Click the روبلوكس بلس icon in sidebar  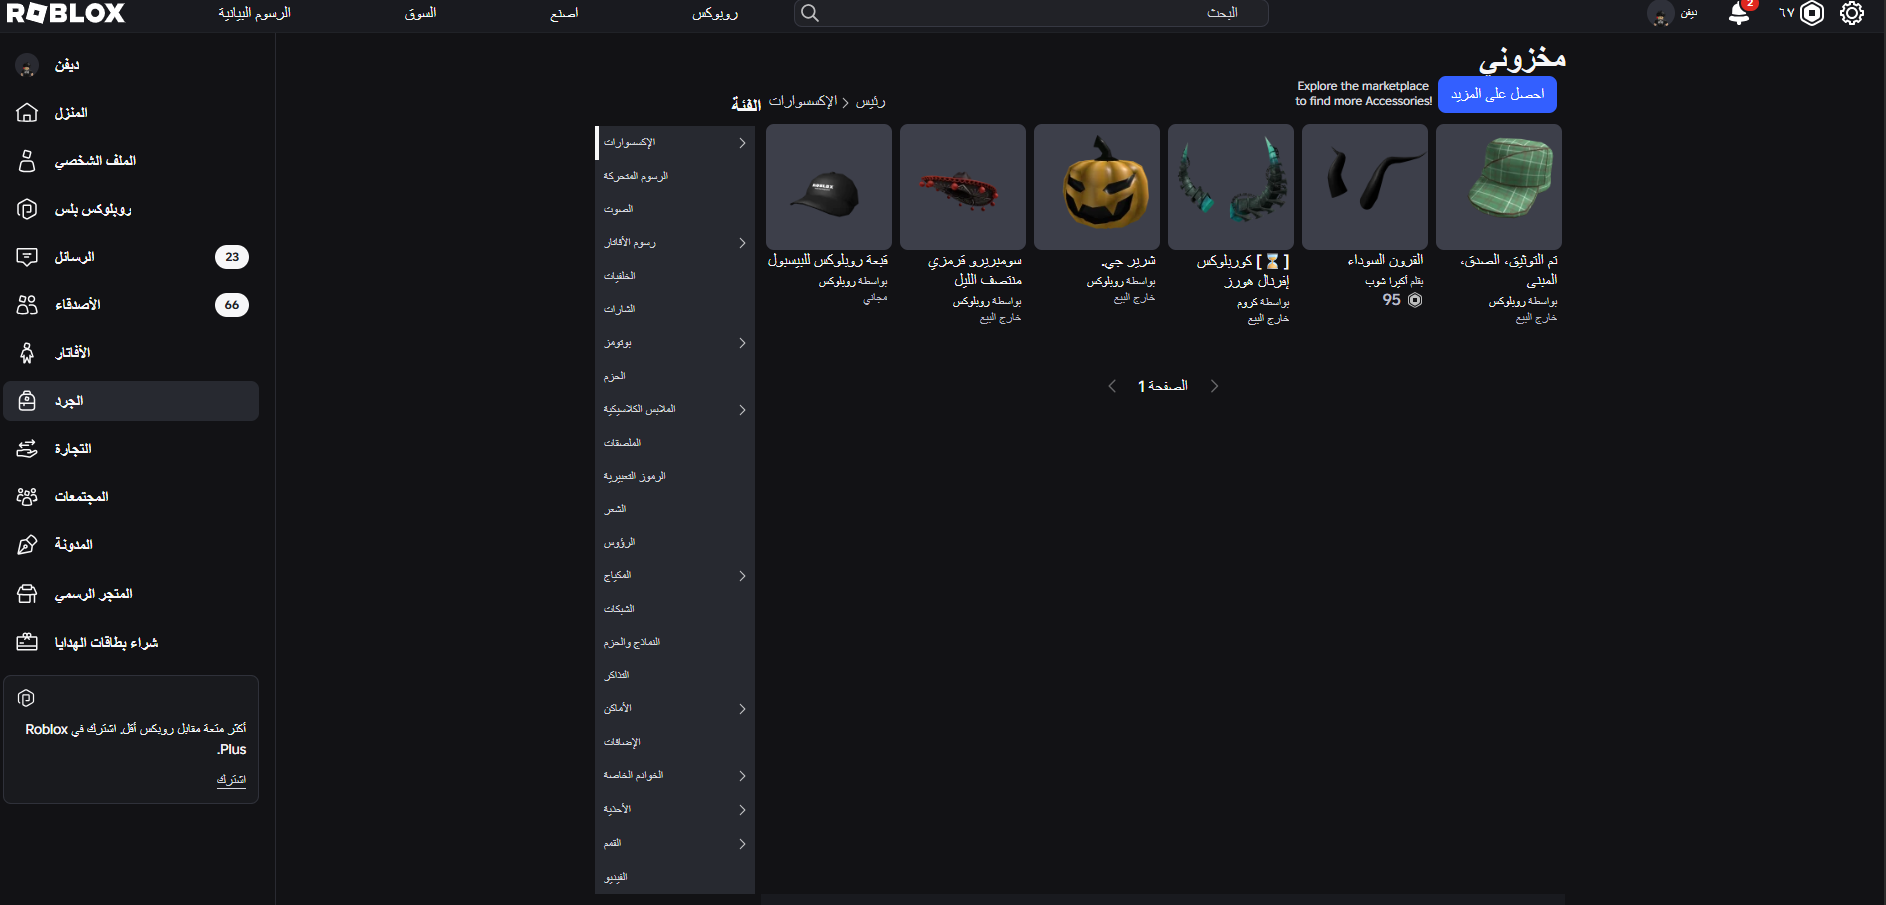[x=27, y=209]
